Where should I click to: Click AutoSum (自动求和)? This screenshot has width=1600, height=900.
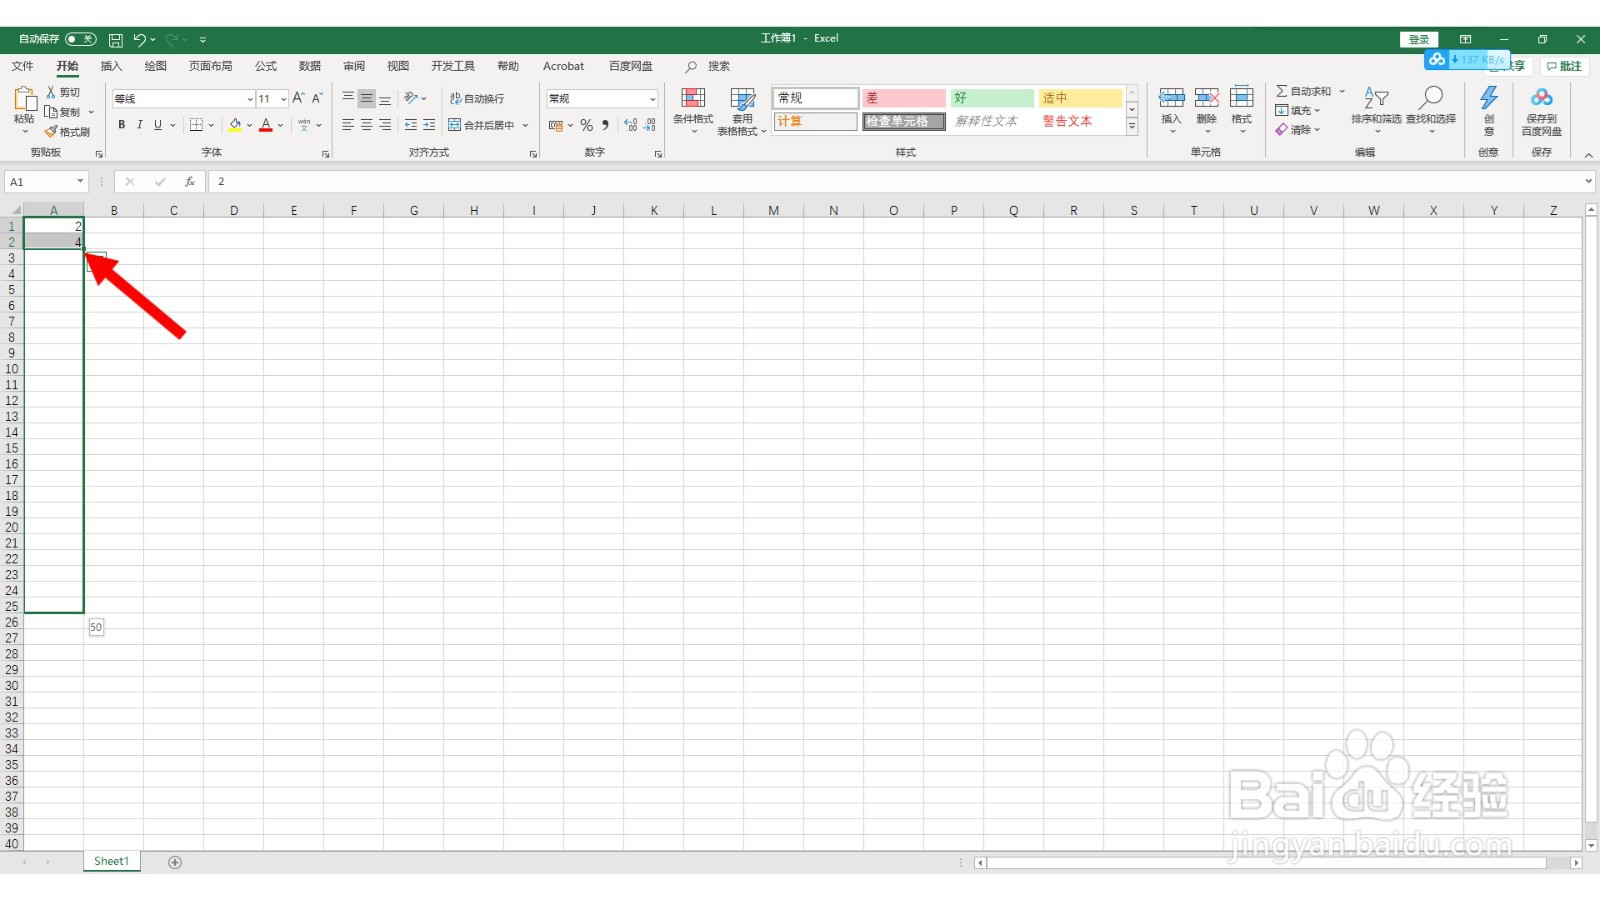pyautogui.click(x=1303, y=91)
